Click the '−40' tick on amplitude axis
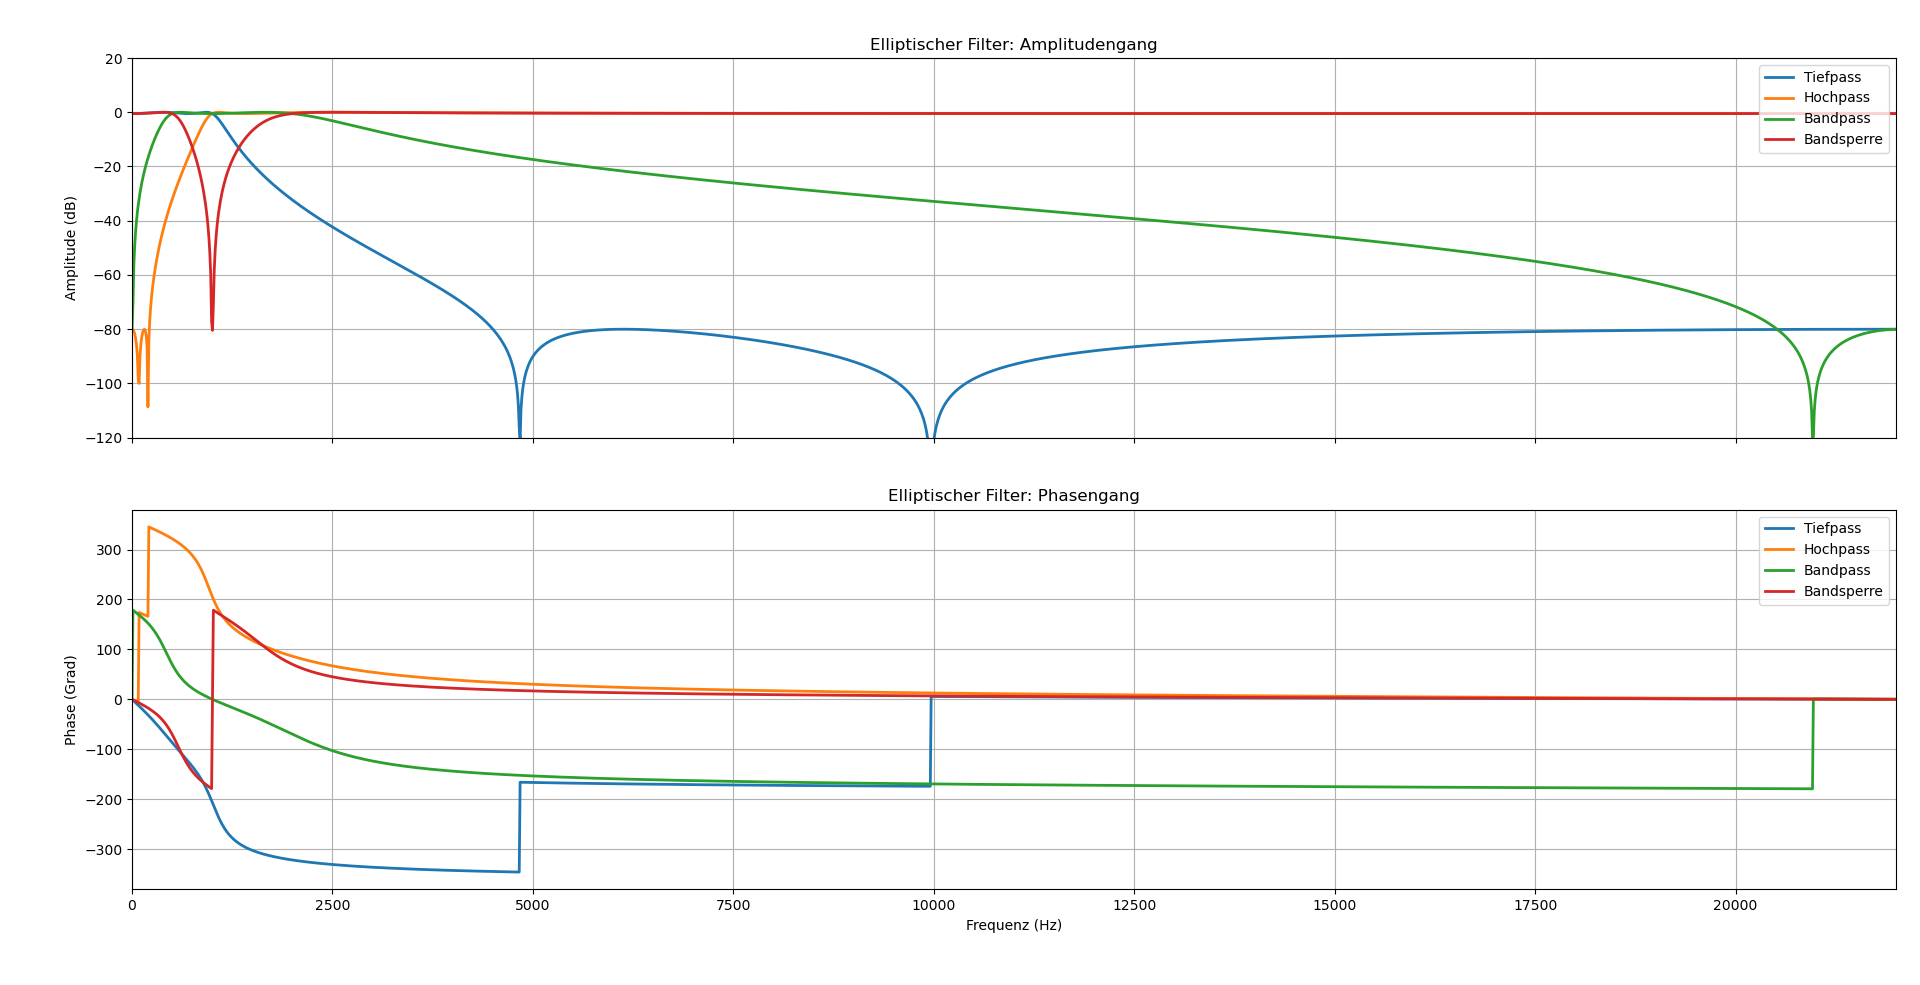 pyautogui.click(x=108, y=221)
